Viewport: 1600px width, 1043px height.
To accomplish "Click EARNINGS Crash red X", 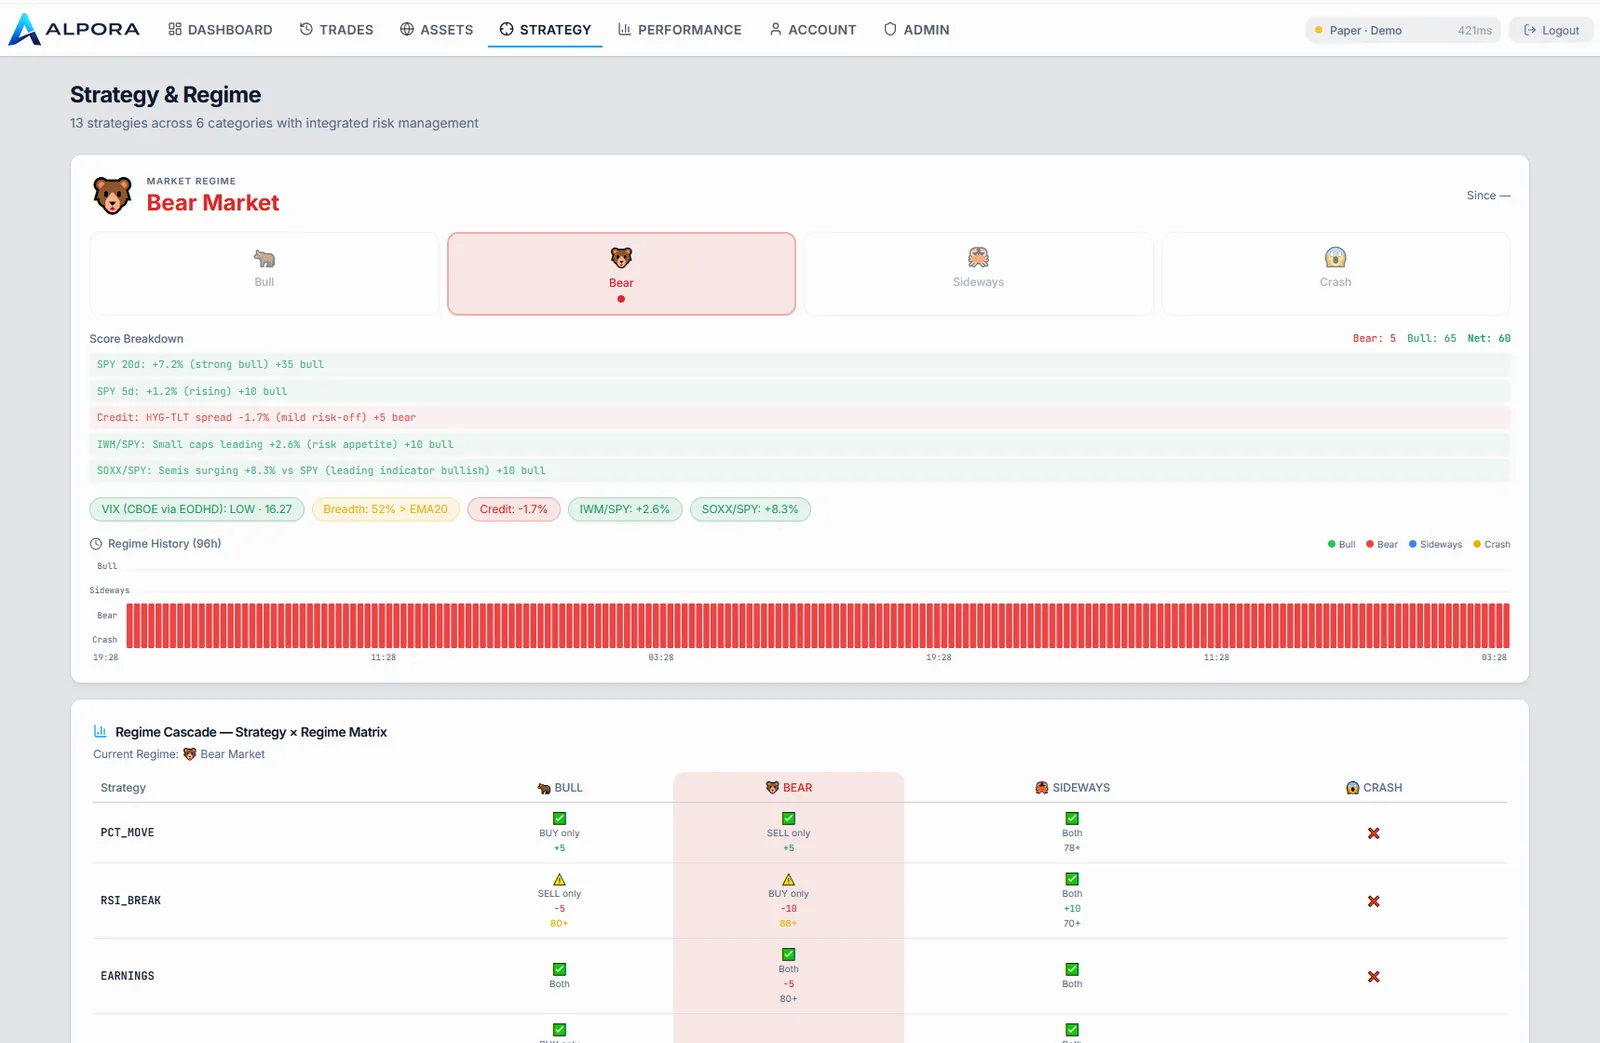I will tap(1374, 977).
